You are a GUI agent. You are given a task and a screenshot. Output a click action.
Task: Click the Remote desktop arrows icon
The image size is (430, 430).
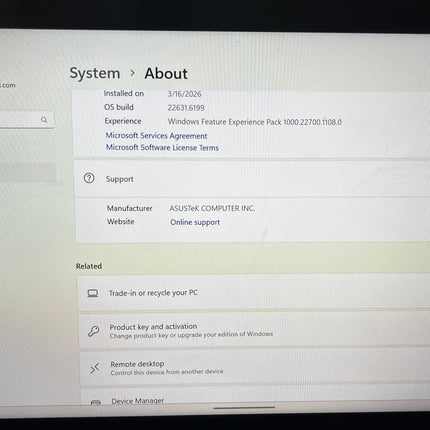95,369
